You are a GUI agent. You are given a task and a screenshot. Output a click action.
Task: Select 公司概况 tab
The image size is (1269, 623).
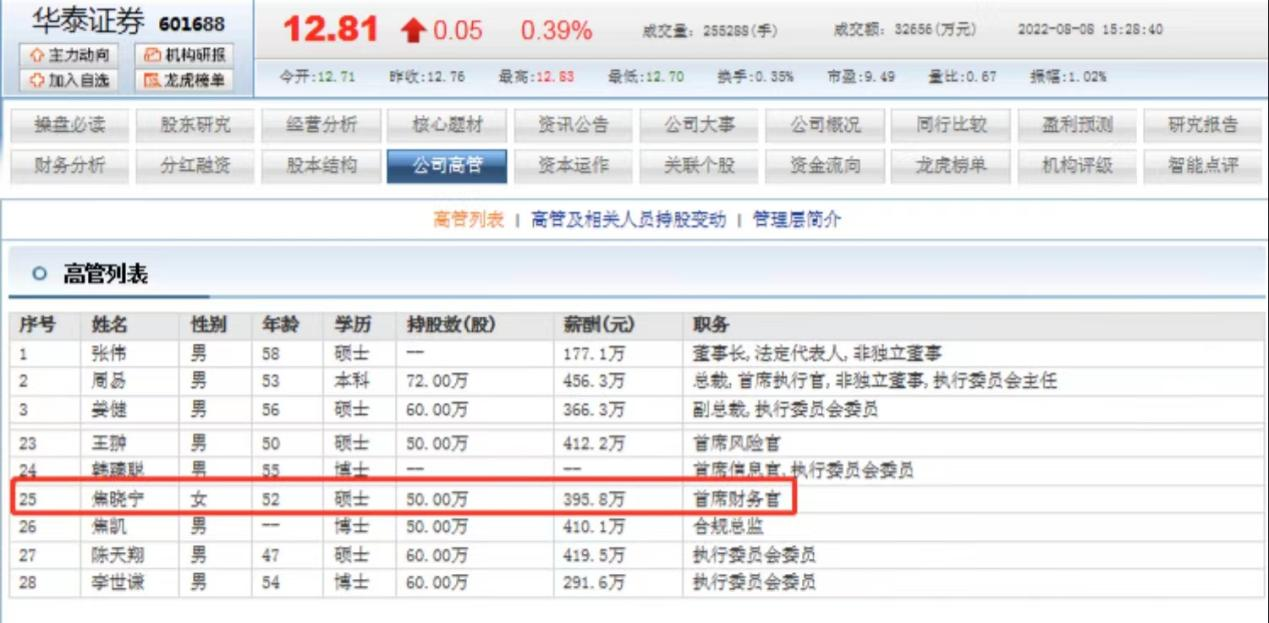825,125
